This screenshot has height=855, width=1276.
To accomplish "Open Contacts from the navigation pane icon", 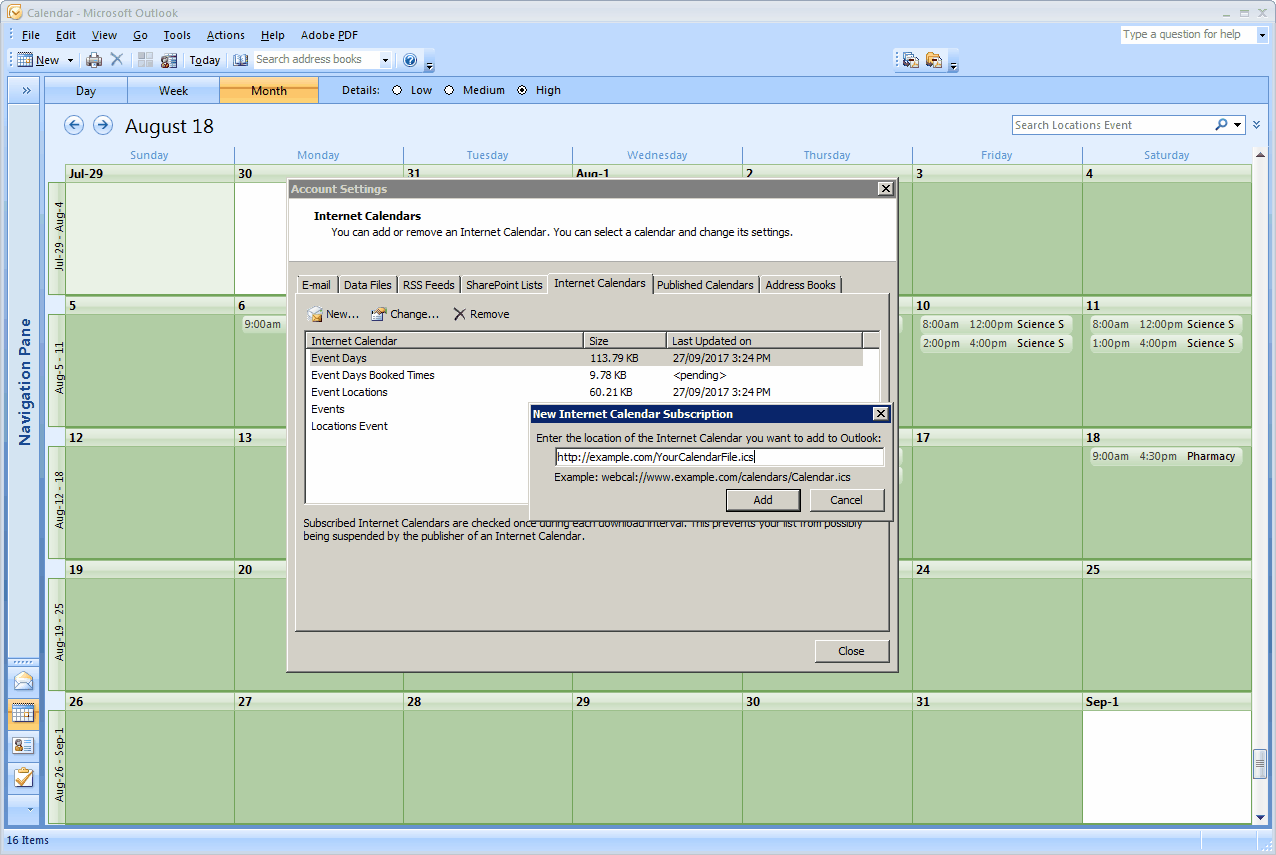I will 23,745.
